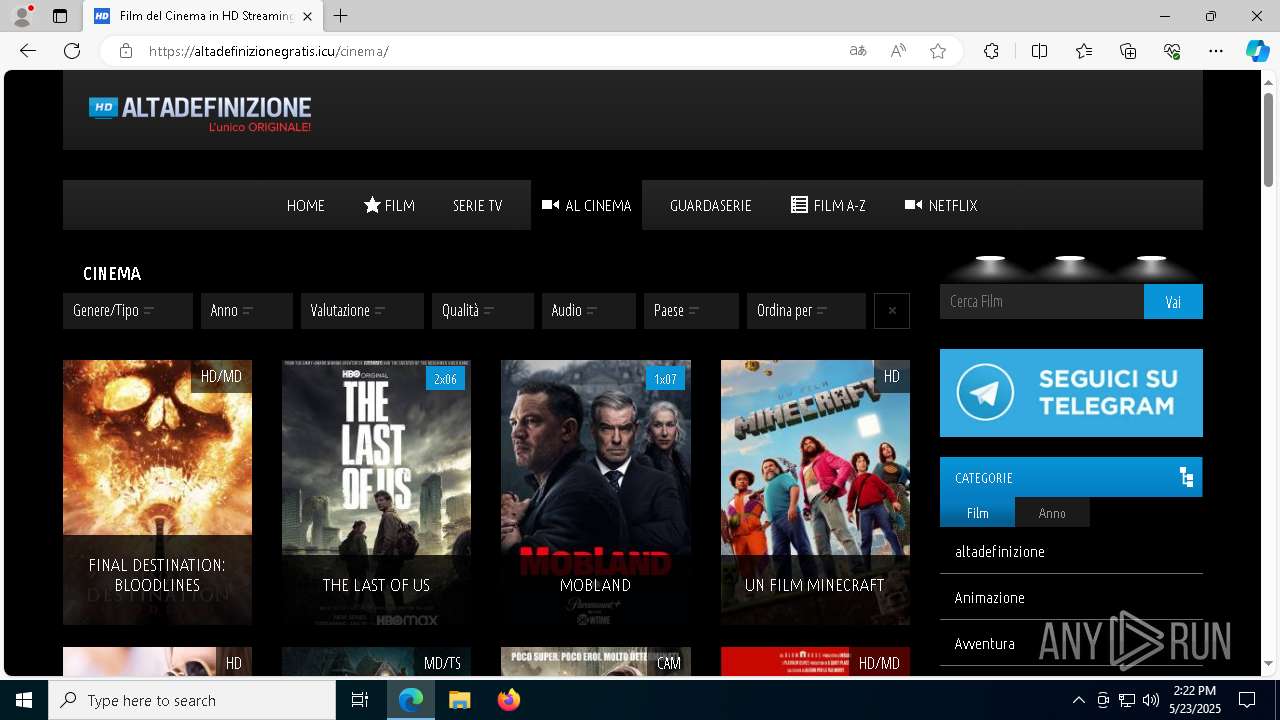Open GUARDASERIE link in menu
This screenshot has height=720, width=1280.
pyautogui.click(x=710, y=205)
